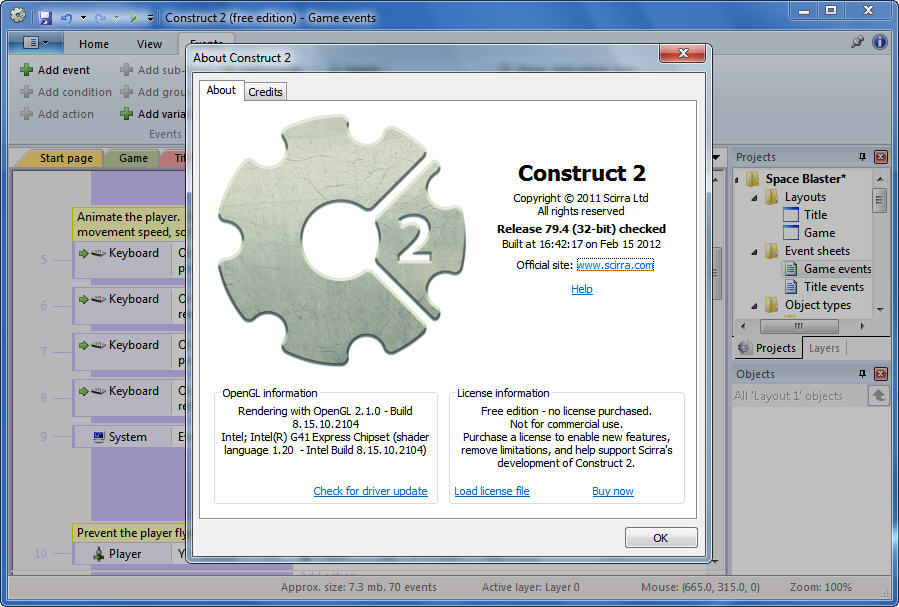
Task: Collapse the Event sheets folder arrow
Action: point(755,252)
